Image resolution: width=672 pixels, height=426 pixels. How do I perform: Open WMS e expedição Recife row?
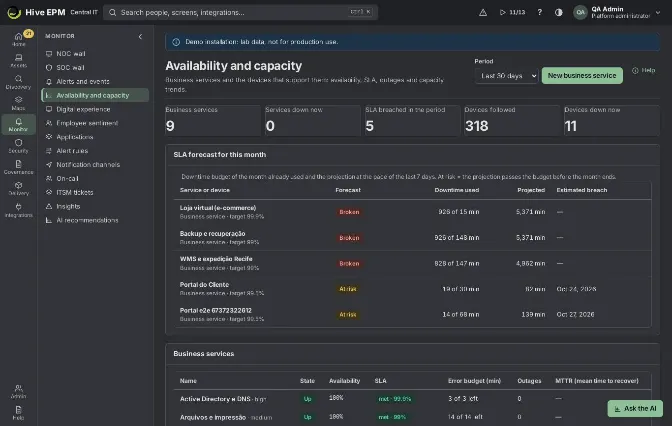[412, 263]
